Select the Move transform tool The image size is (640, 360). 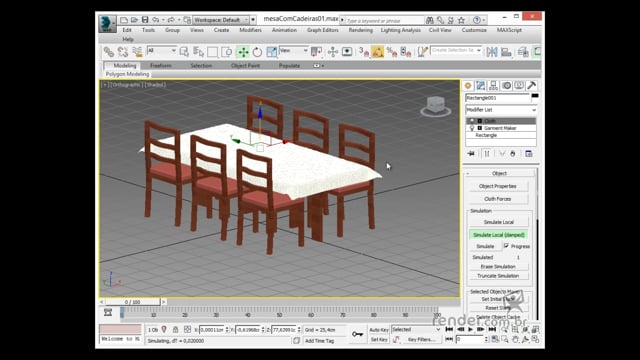coord(243,52)
